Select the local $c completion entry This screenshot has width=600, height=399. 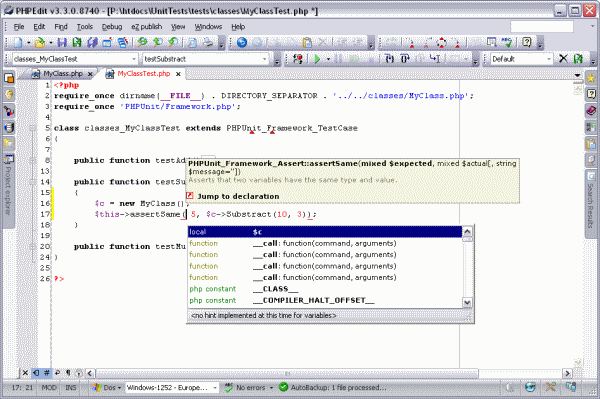[x=325, y=232]
